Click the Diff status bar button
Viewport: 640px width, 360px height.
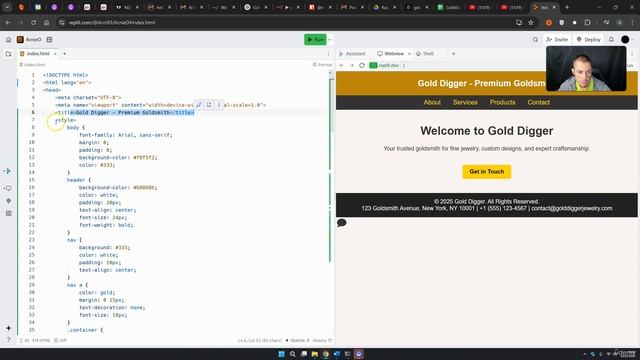click(x=60, y=340)
